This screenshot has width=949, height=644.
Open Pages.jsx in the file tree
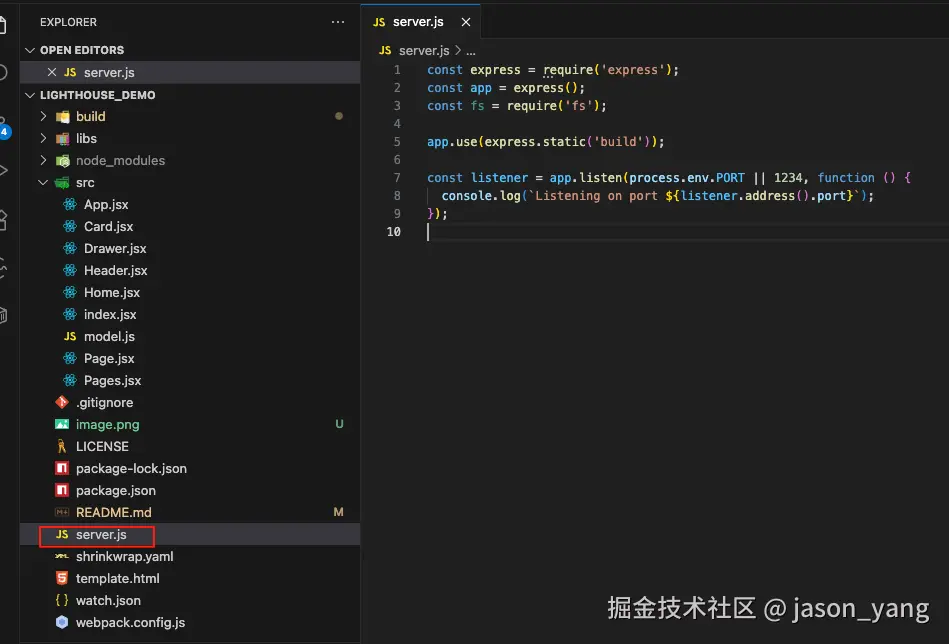point(113,380)
